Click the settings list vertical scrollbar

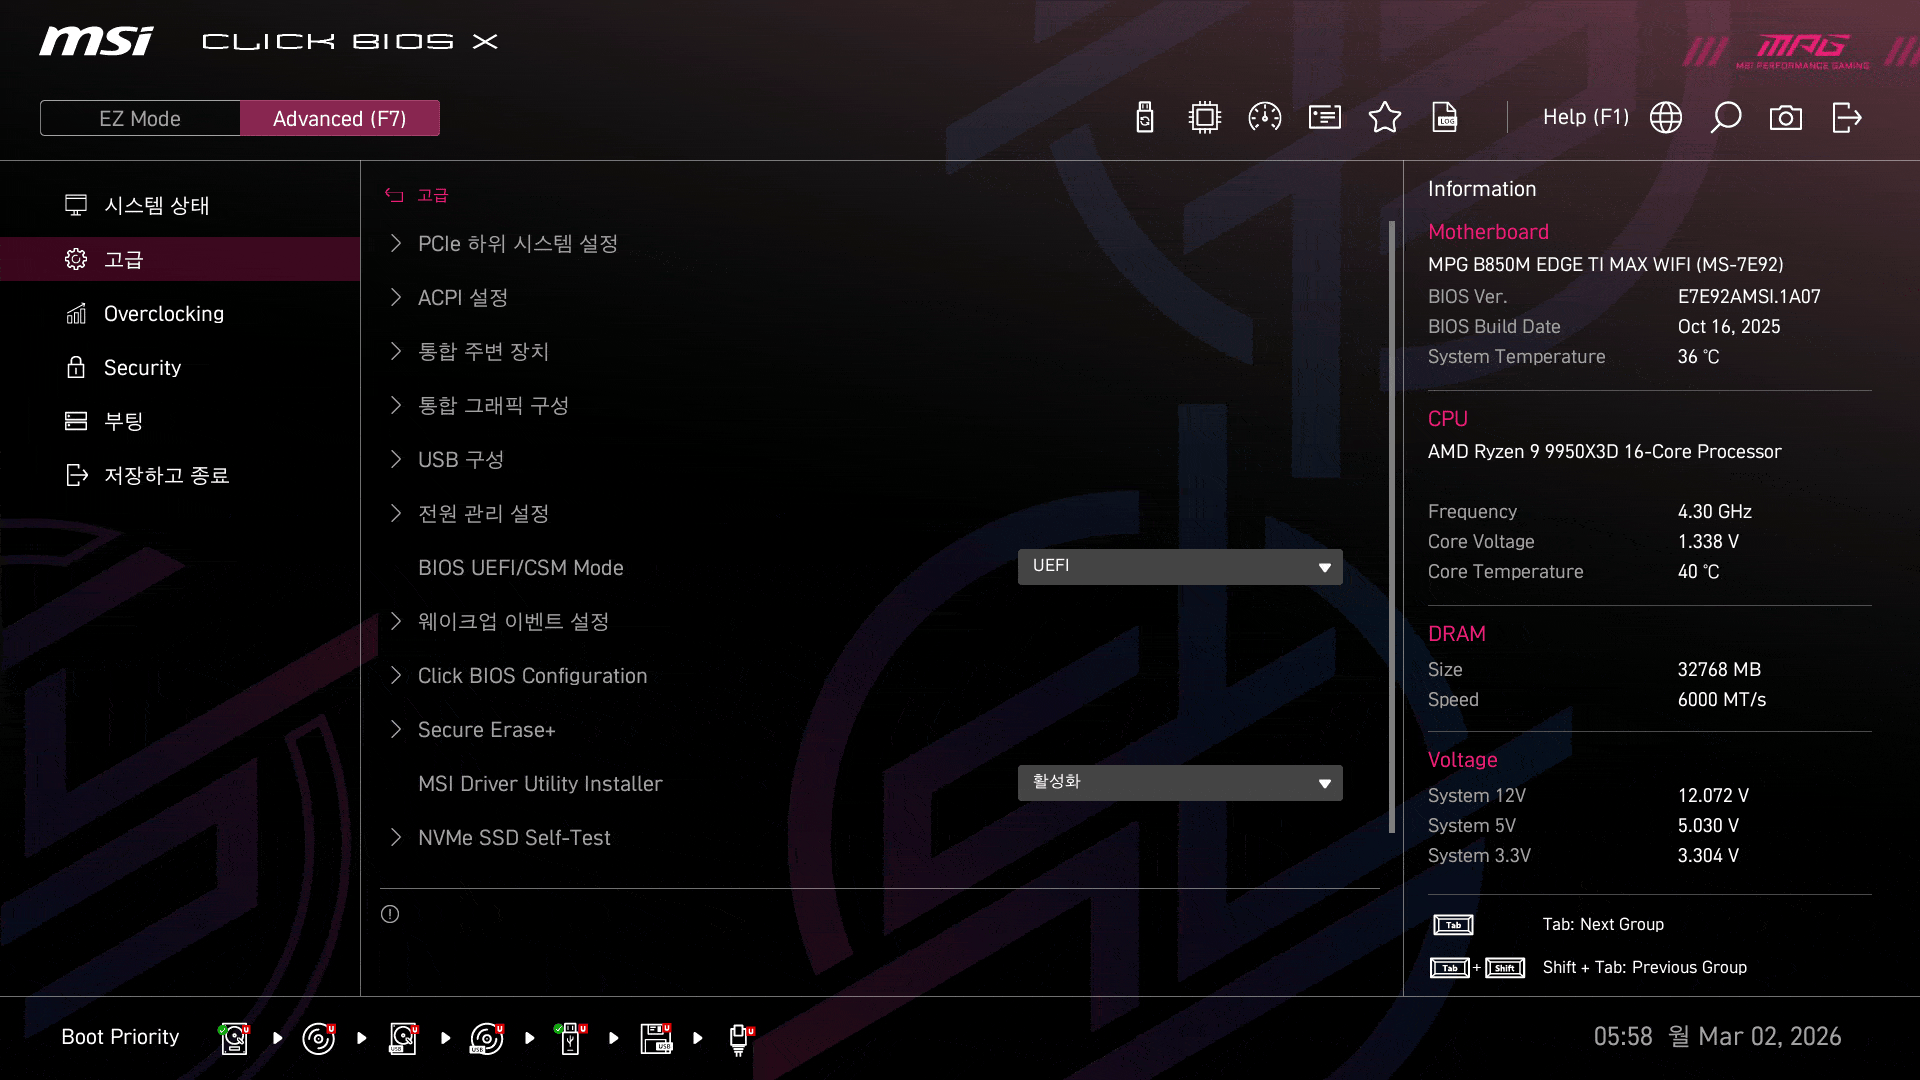click(x=1391, y=527)
